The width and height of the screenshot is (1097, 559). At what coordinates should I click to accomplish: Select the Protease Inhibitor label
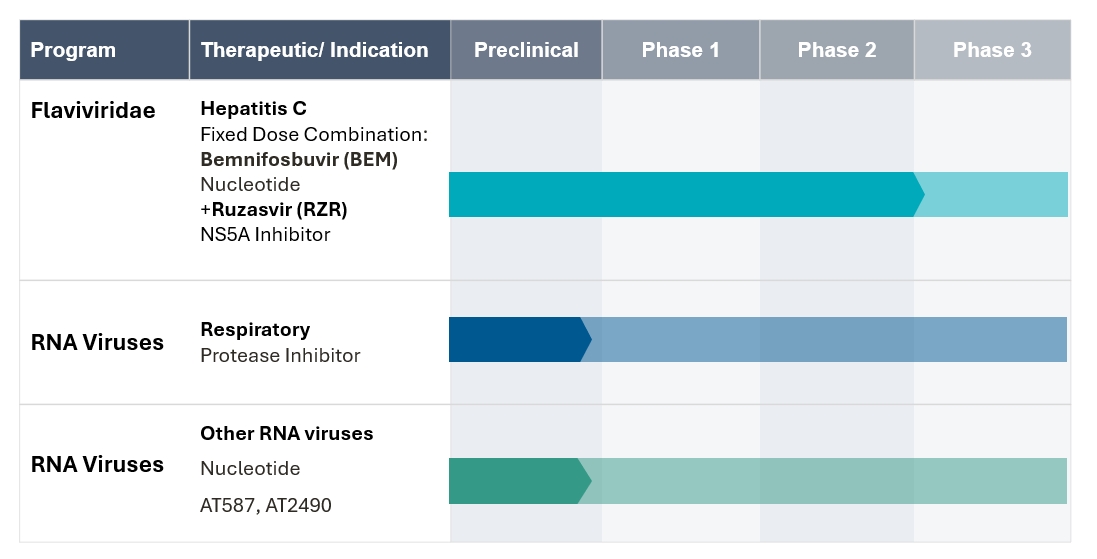[x=280, y=355]
